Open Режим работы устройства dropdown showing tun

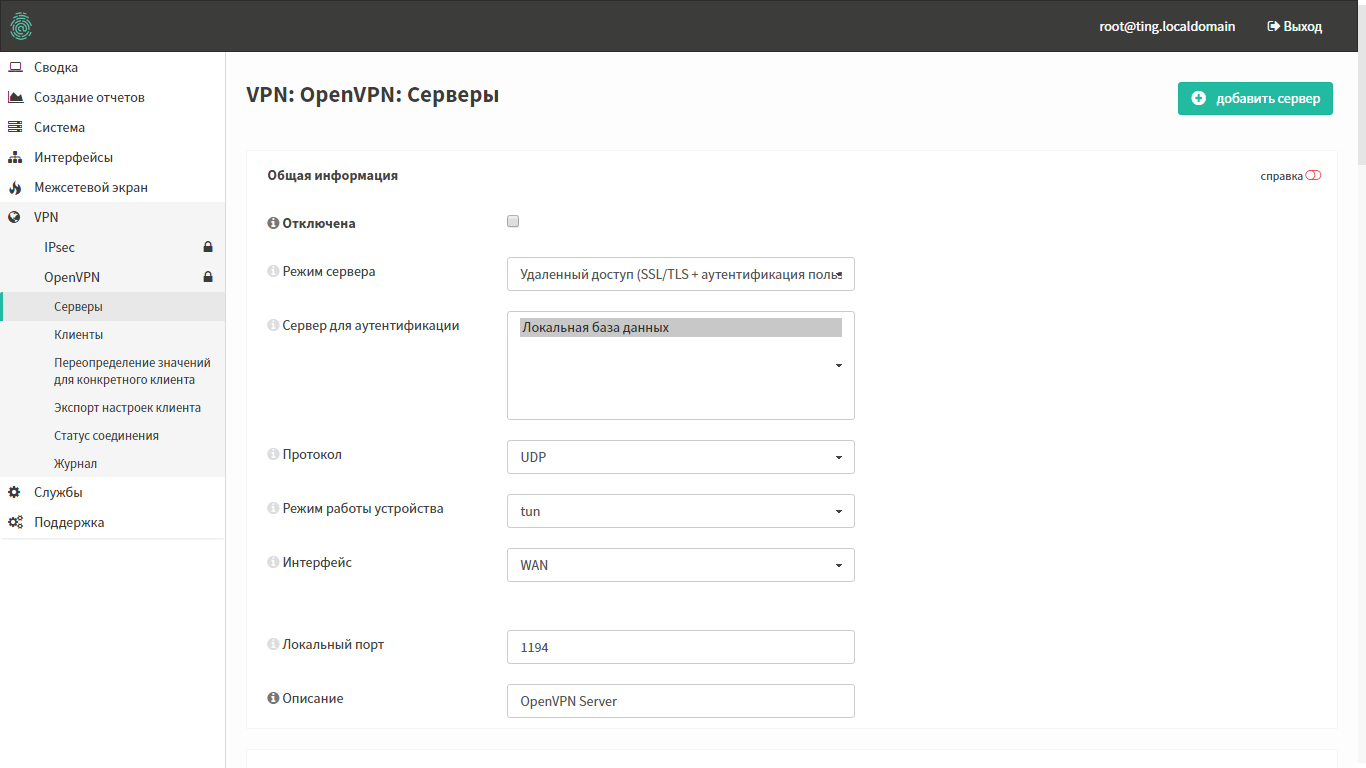pos(681,511)
